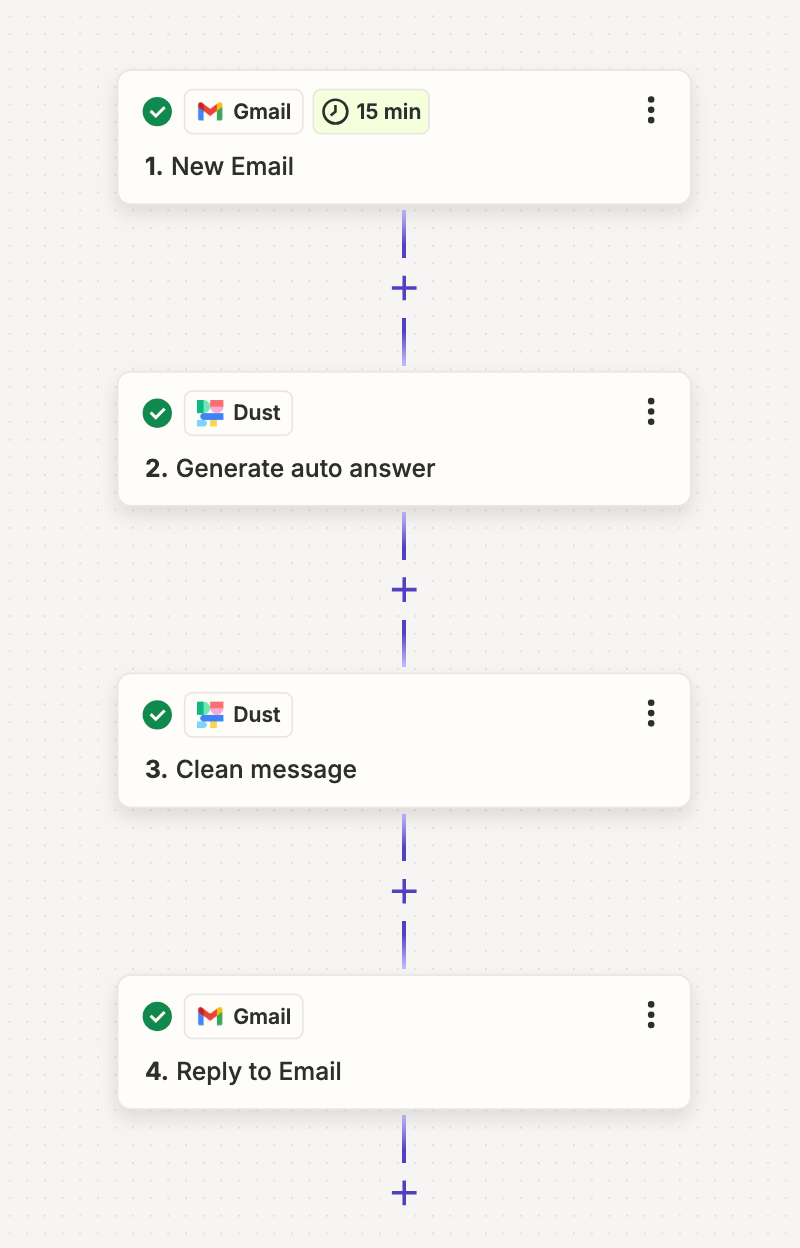
Task: Open three-dot menu for New Email step
Action: click(x=651, y=110)
